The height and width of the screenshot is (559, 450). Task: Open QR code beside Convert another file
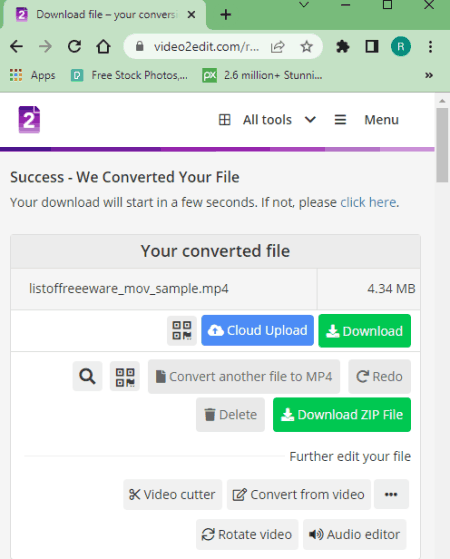click(125, 376)
